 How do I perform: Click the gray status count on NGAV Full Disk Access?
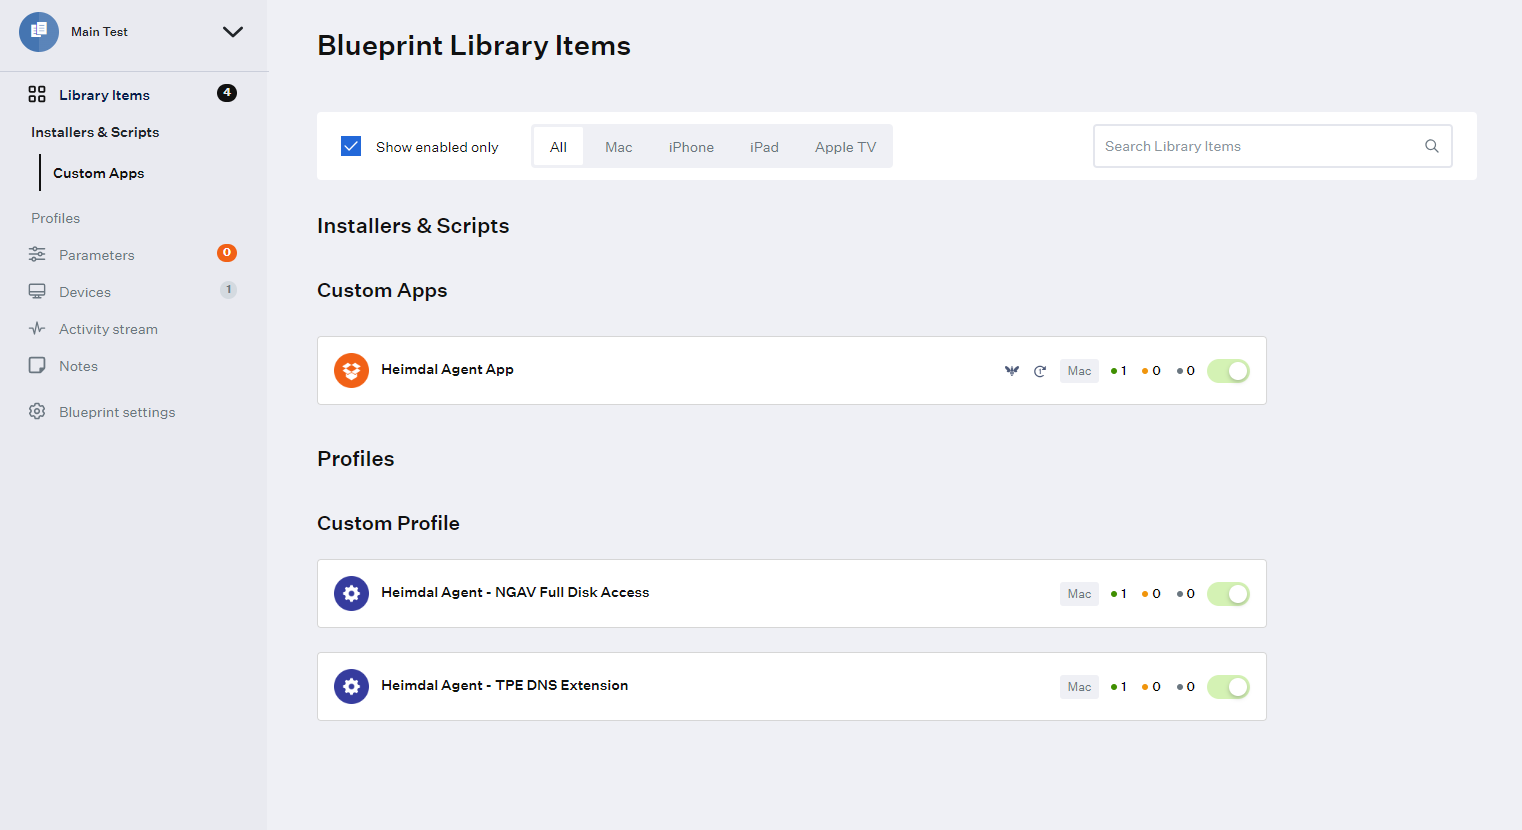tap(1186, 594)
